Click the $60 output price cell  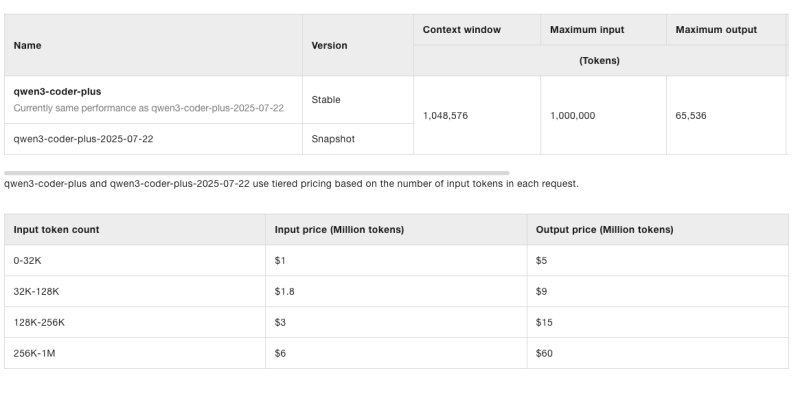pos(658,353)
